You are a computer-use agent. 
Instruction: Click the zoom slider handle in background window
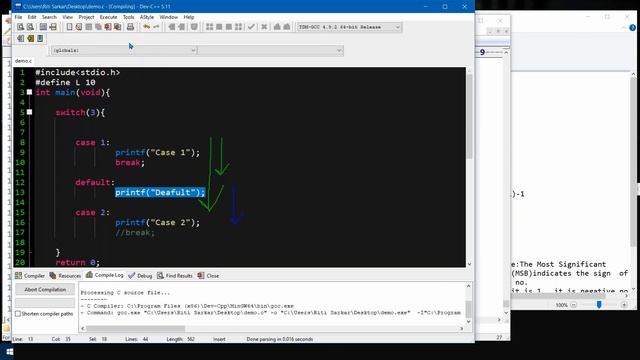click(x=599, y=304)
